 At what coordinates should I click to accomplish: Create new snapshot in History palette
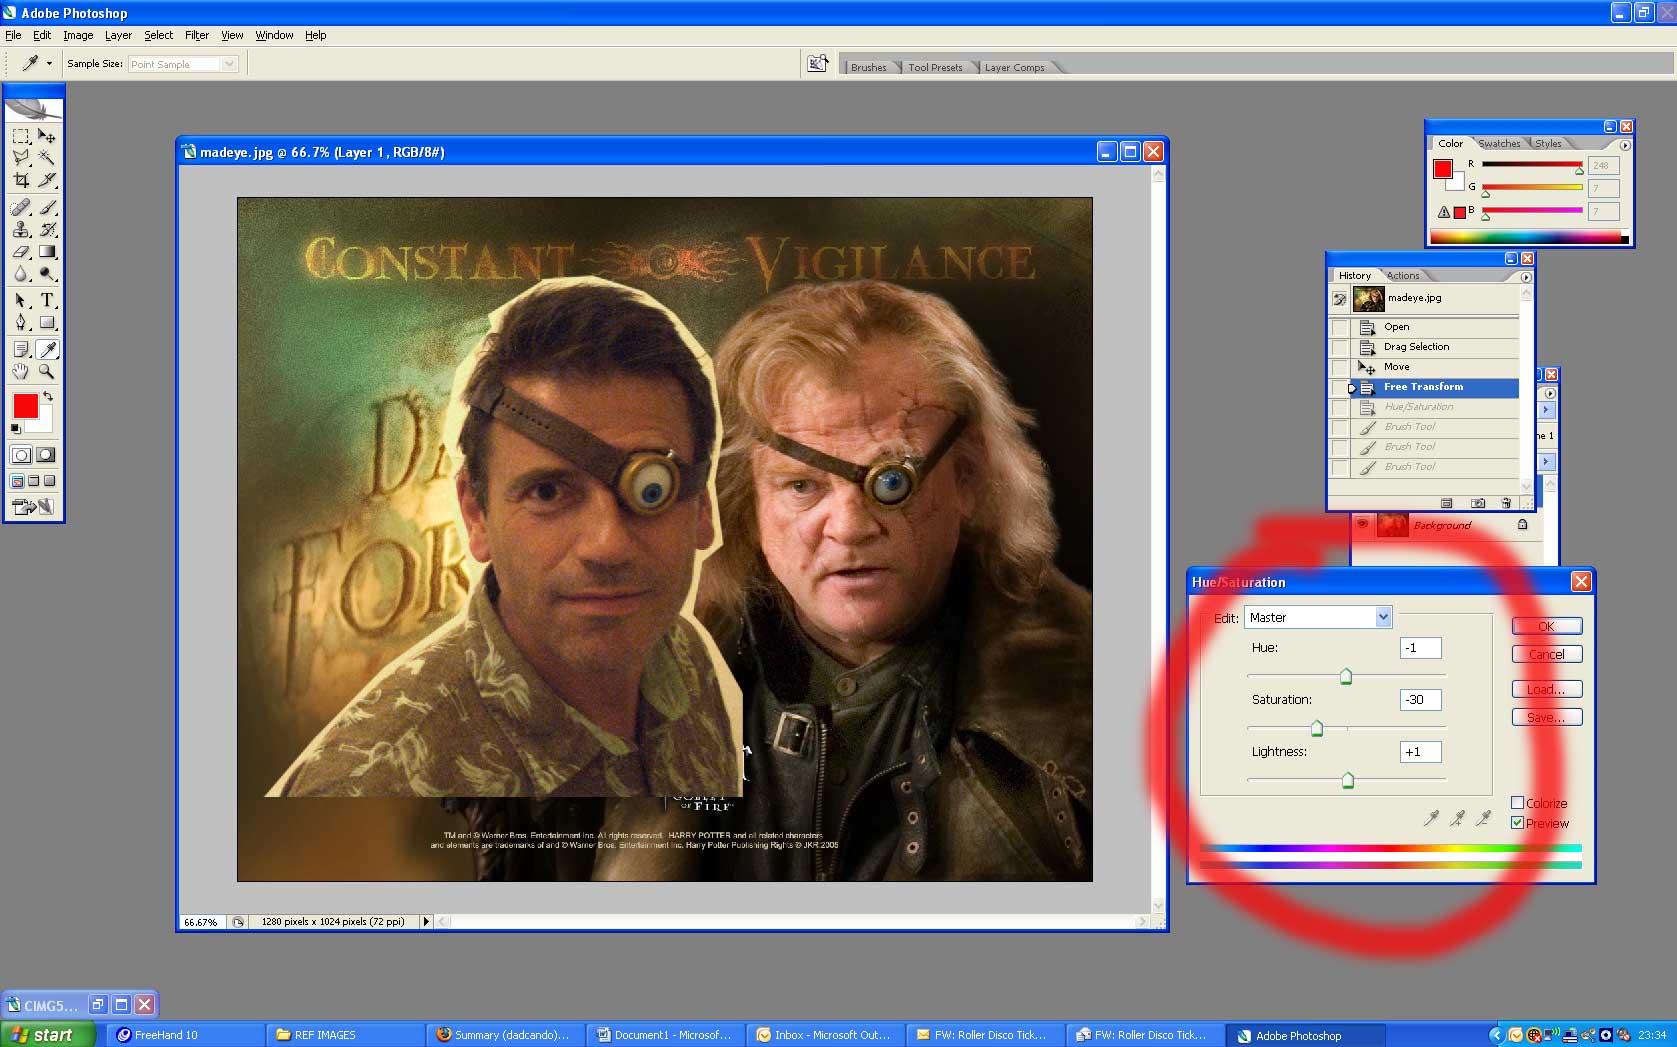coord(1478,503)
